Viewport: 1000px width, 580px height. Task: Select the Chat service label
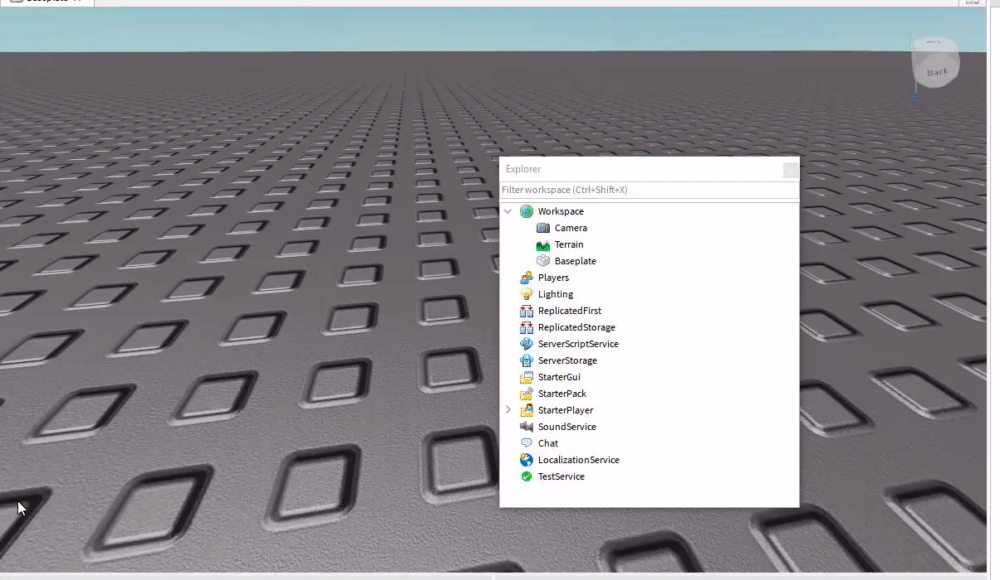(548, 443)
